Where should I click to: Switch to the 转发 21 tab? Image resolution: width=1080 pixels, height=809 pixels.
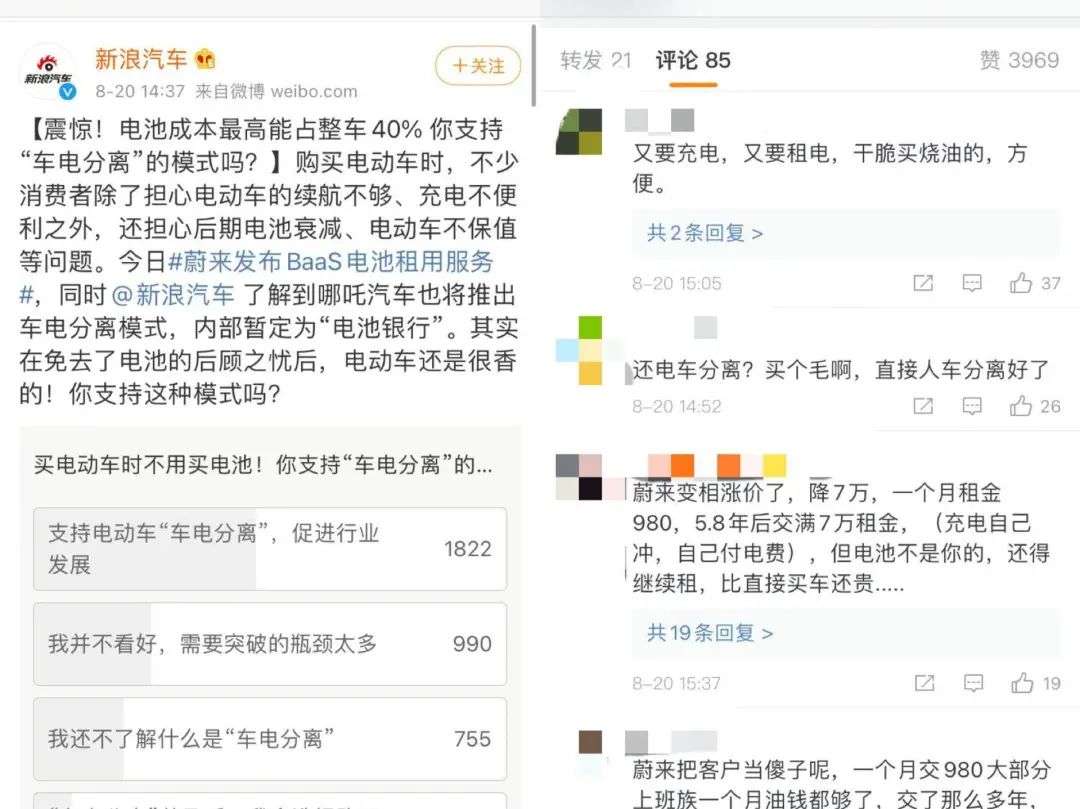(596, 61)
